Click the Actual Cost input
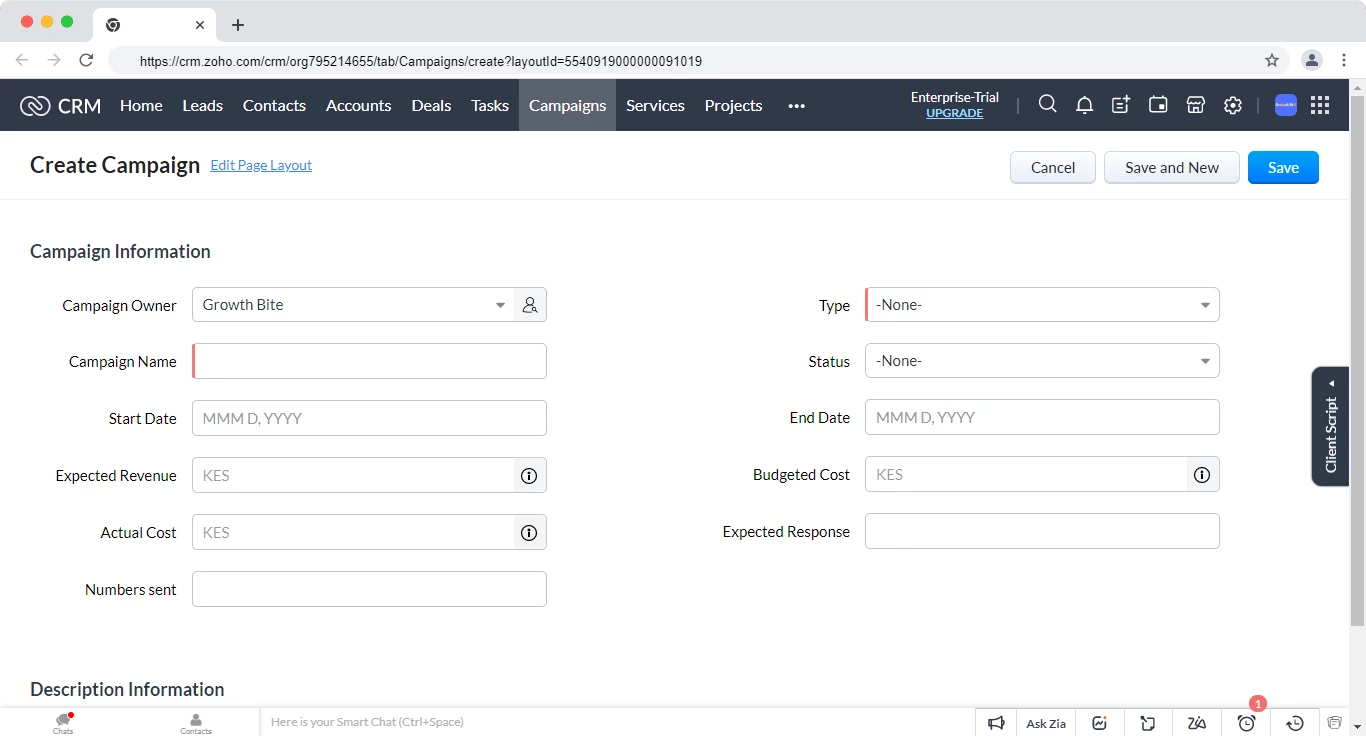Screen dimensions: 1366x736 tap(353, 532)
